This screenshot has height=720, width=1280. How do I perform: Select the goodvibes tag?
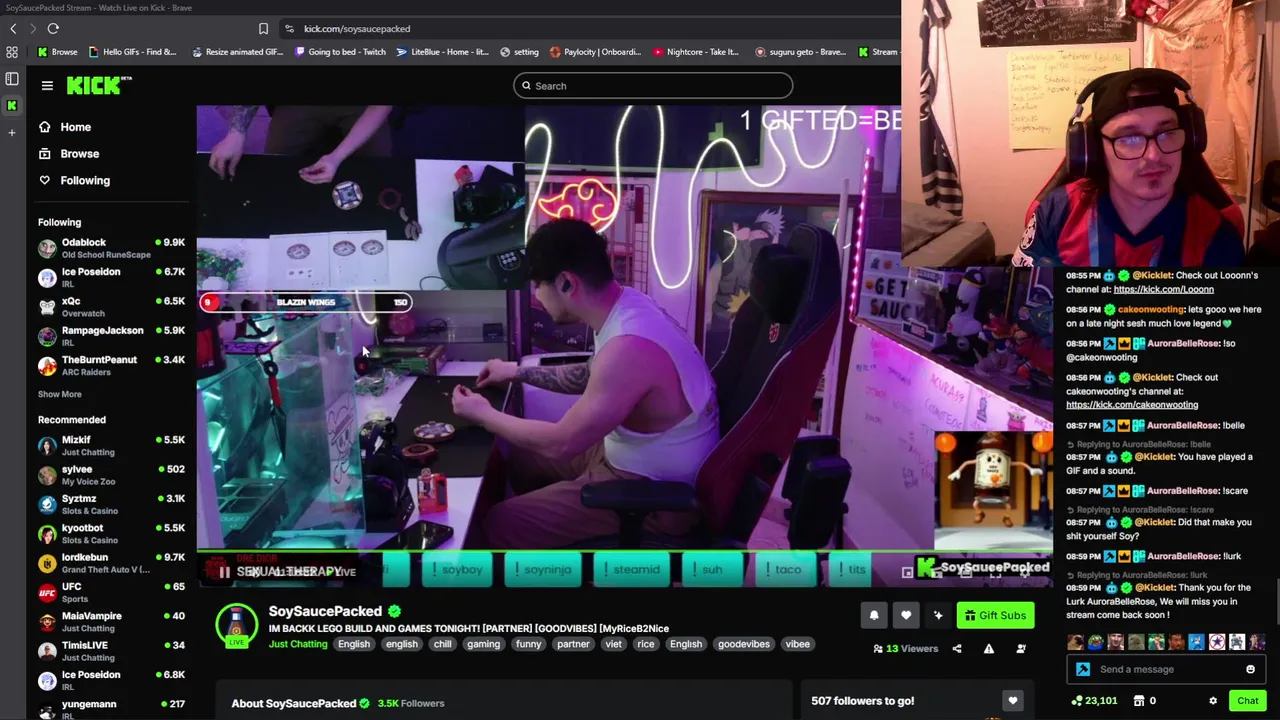[x=744, y=644]
